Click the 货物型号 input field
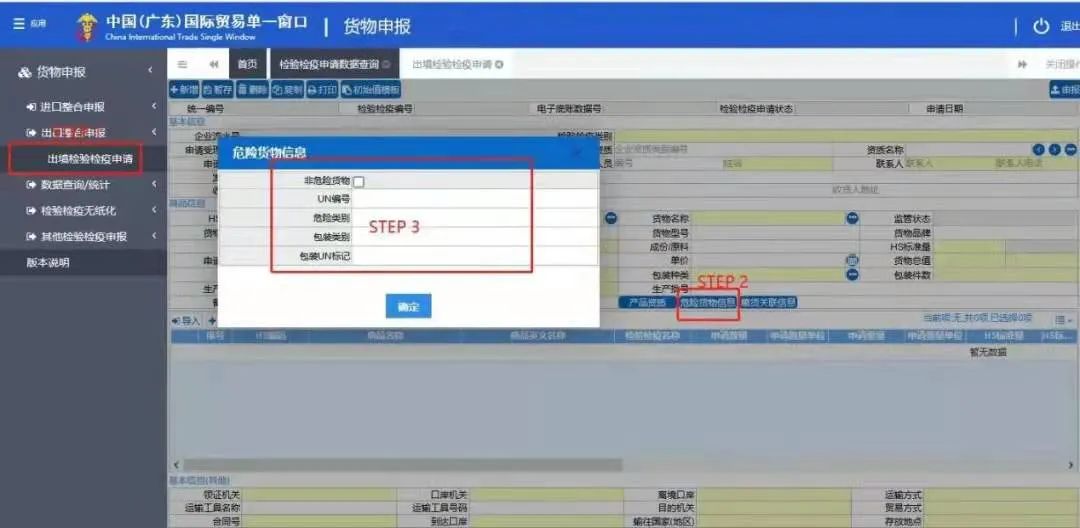This screenshot has height=528, width=1080. [x=775, y=233]
